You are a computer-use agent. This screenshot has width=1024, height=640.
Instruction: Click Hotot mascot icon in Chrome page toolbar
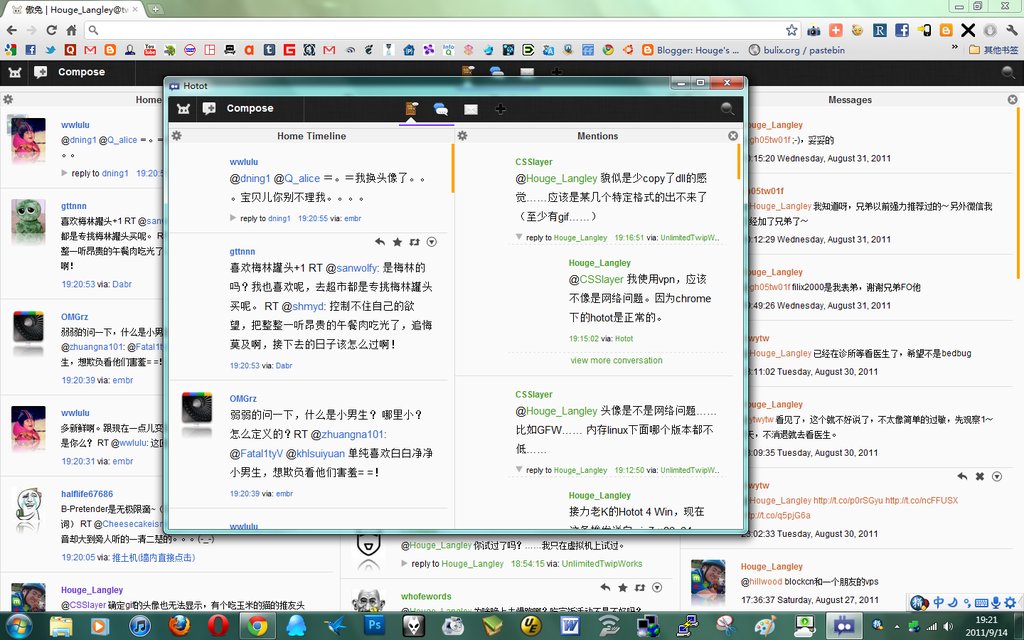click(x=15, y=72)
